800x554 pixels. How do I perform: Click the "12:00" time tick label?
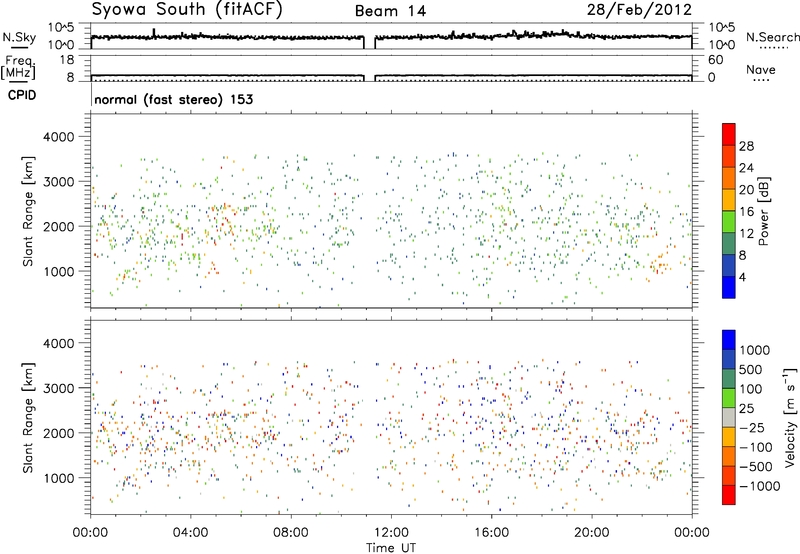click(391, 533)
